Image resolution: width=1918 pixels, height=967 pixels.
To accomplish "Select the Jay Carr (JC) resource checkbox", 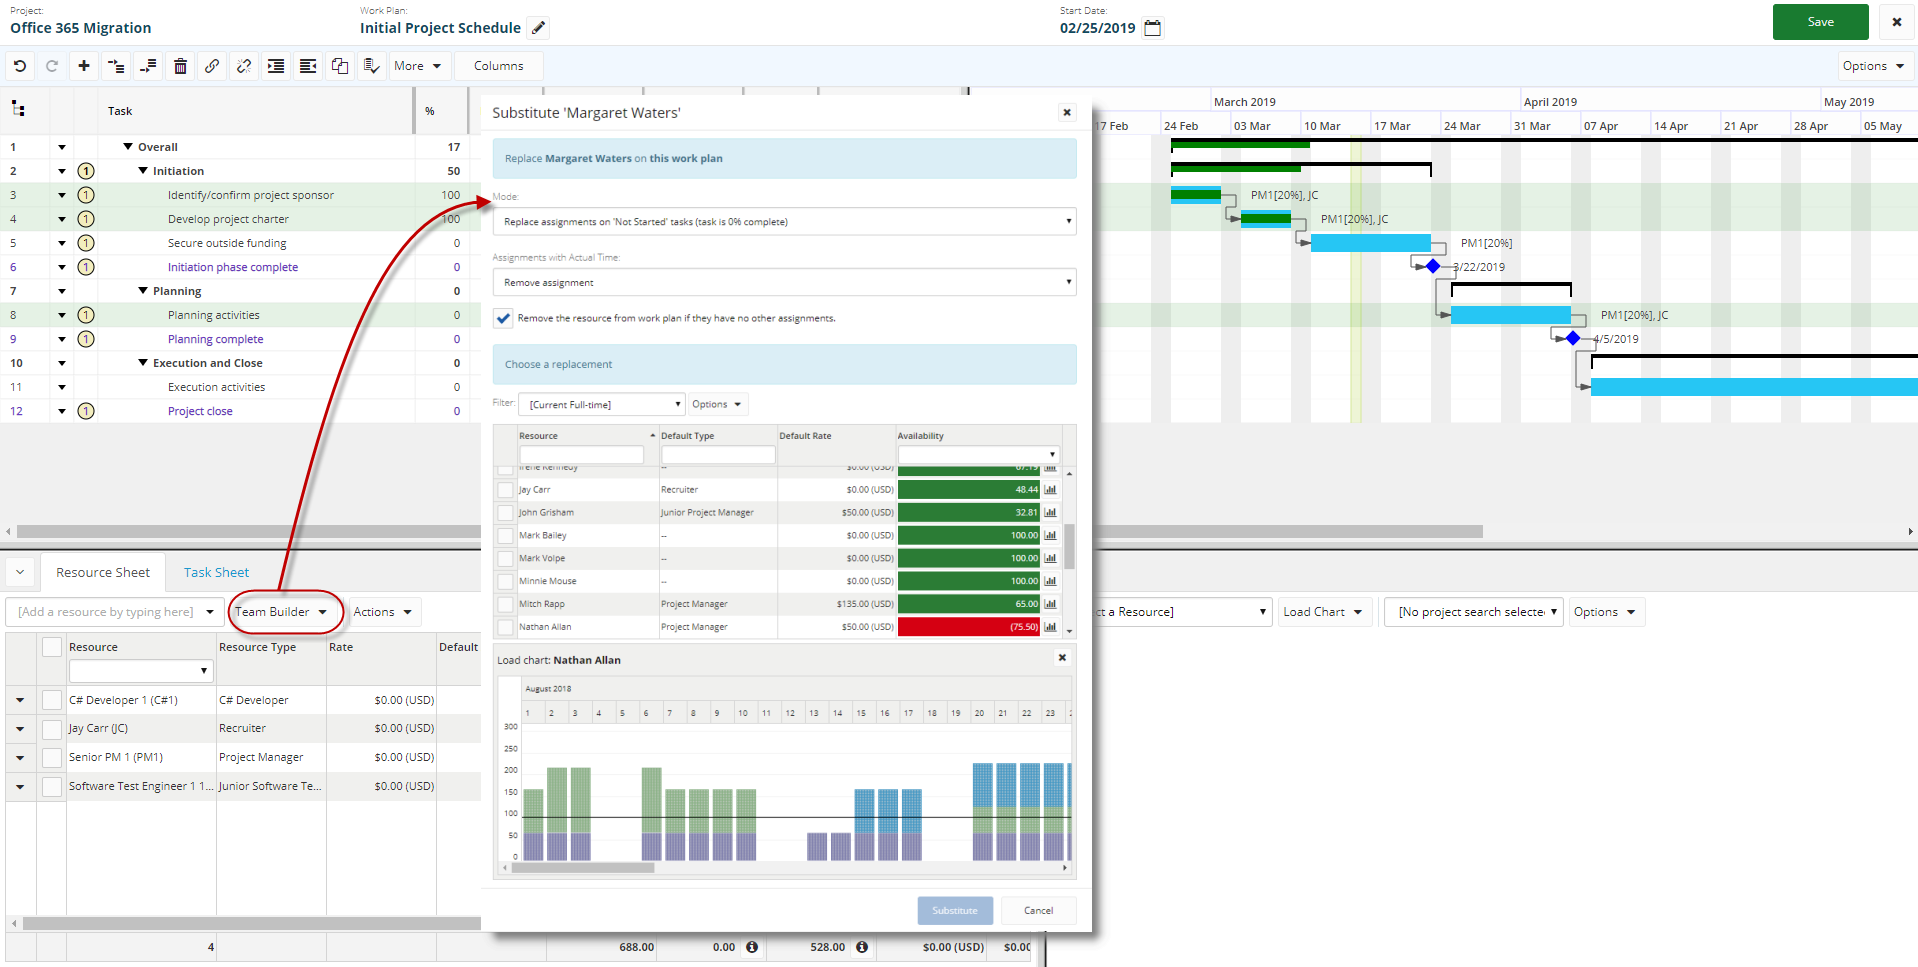I will click(x=52, y=729).
